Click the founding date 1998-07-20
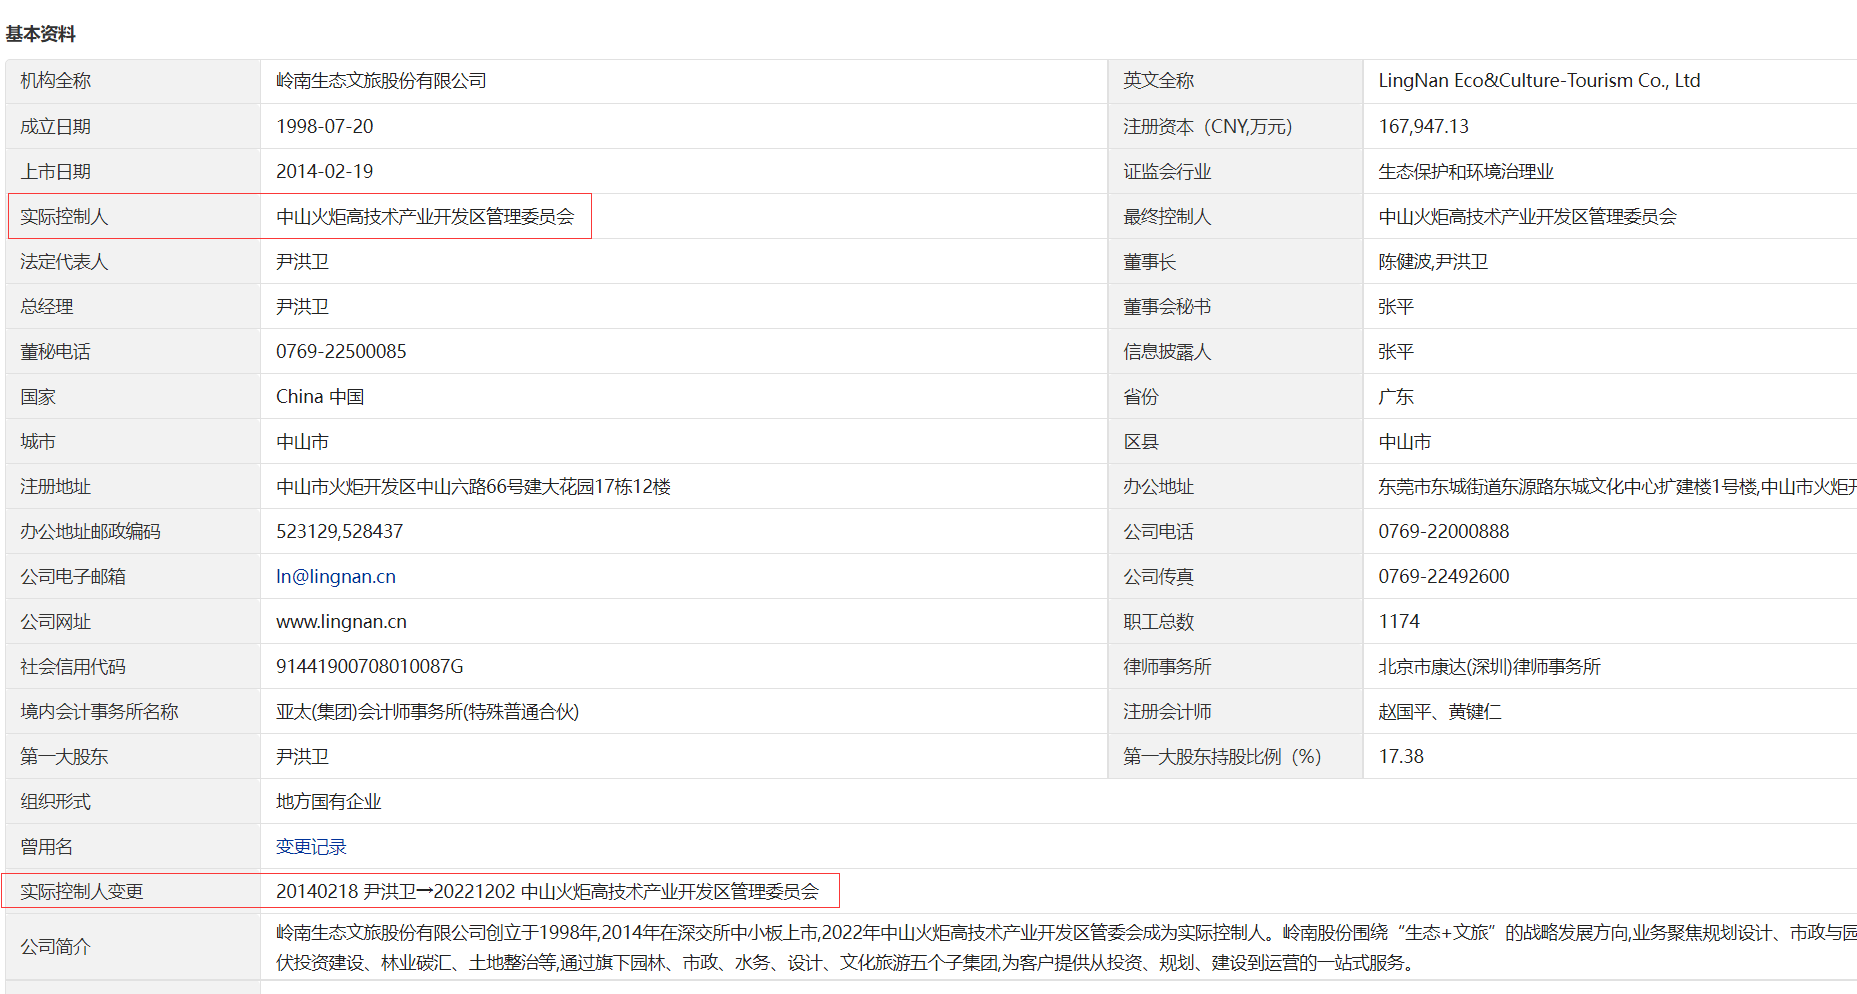Viewport: 1857px width, 994px height. pyautogui.click(x=325, y=127)
